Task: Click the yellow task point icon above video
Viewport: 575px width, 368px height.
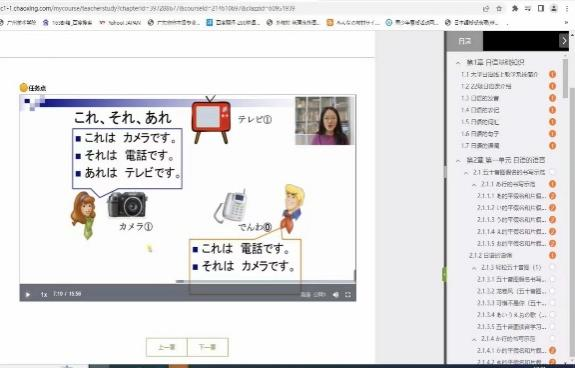Action: (23, 88)
